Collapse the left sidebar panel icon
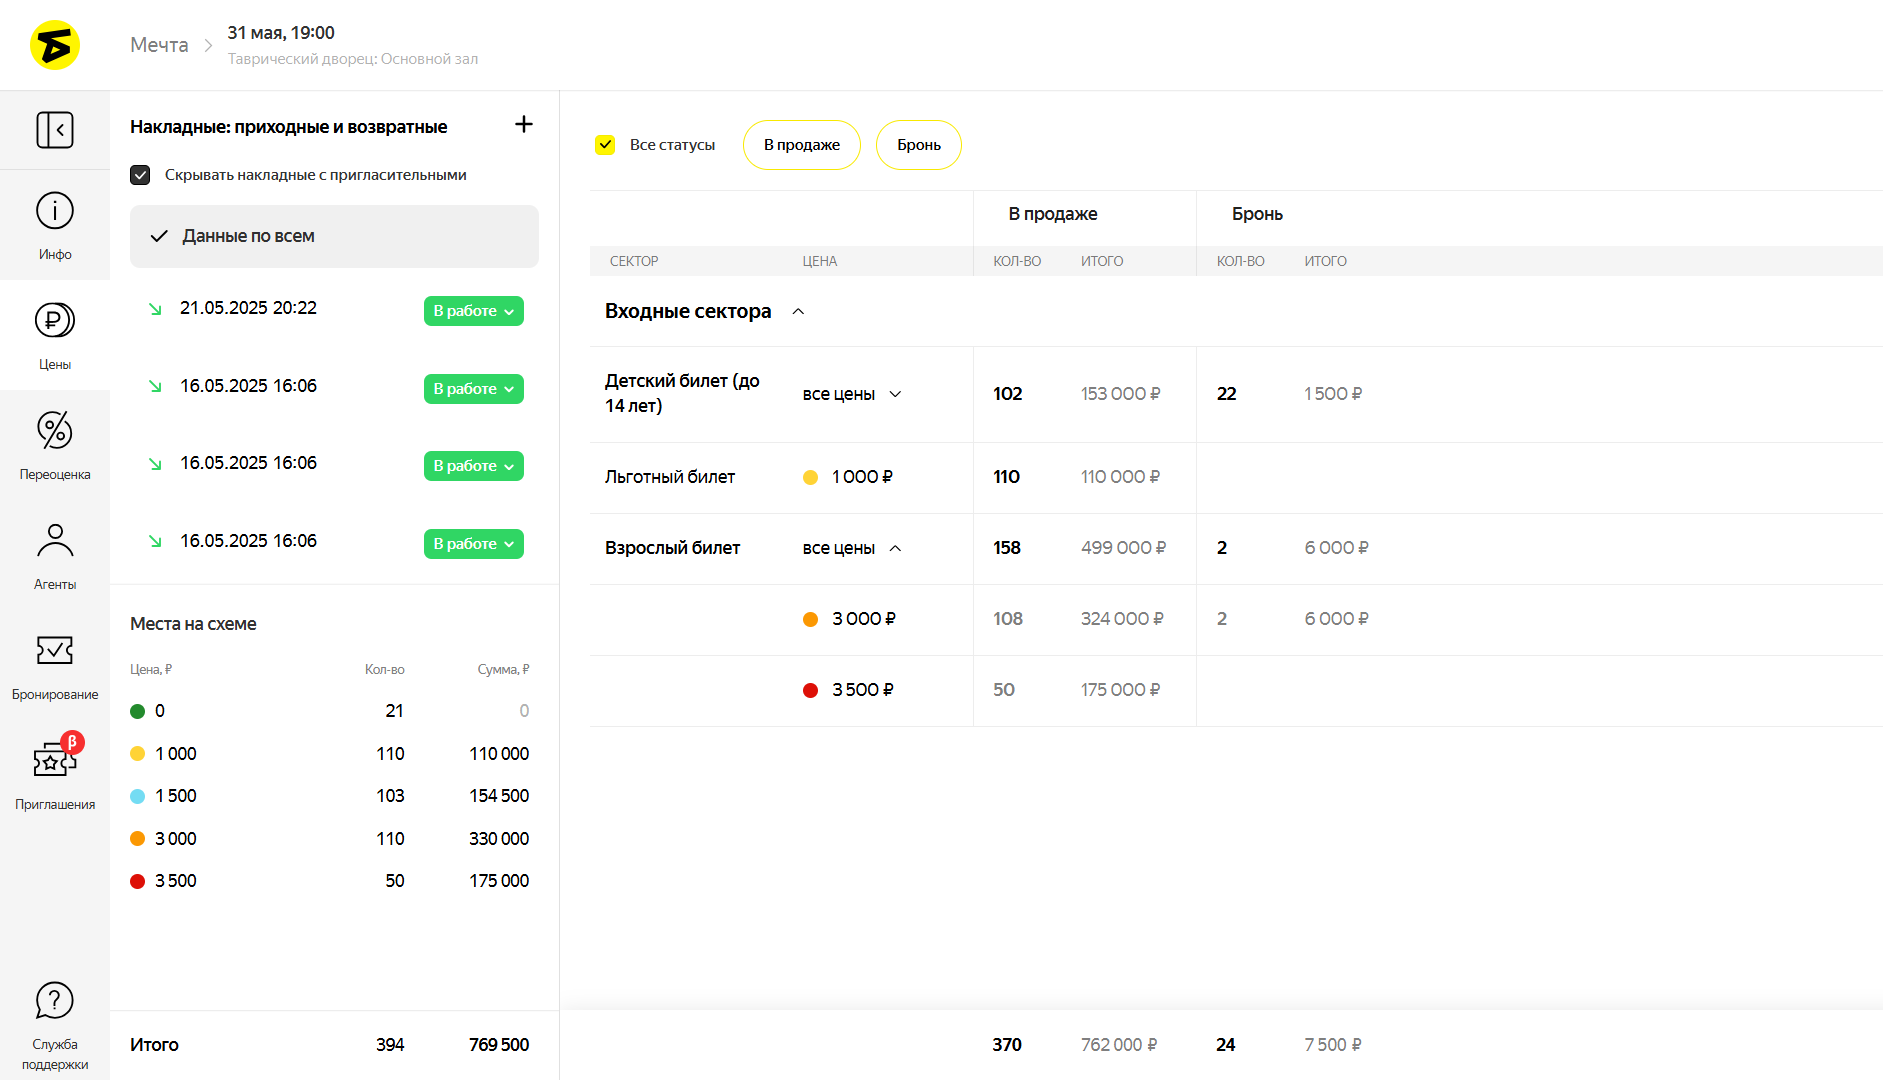 coord(55,130)
